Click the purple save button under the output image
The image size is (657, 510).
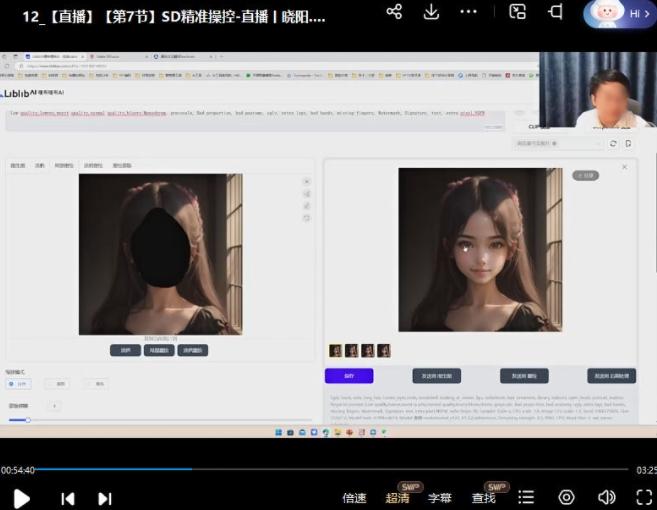[x=349, y=376]
